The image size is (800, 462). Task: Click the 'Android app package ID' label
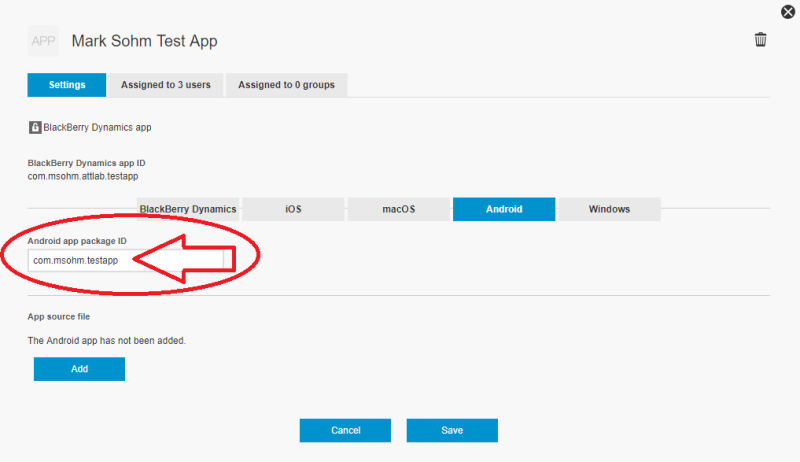pos(77,241)
